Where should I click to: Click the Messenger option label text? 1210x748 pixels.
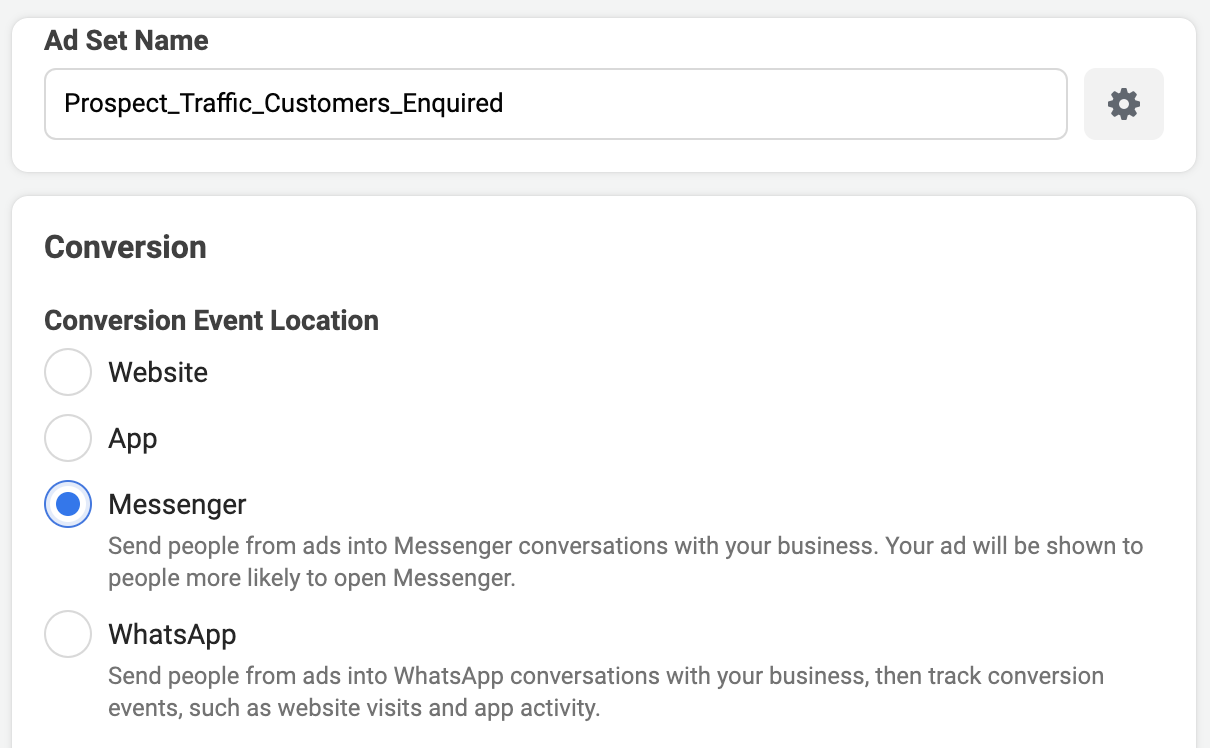177,505
